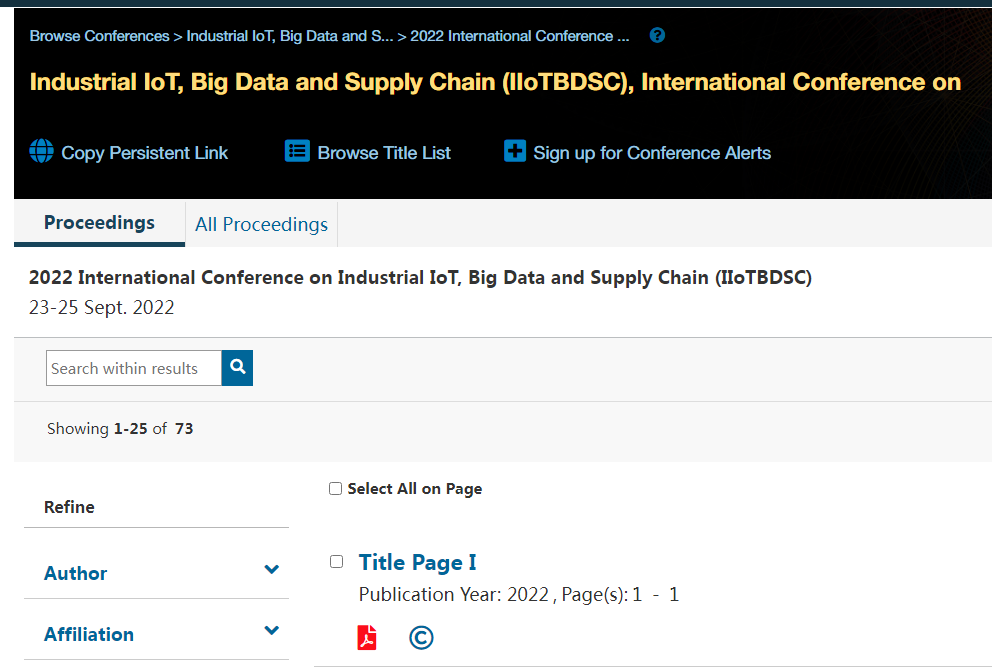The image size is (992, 668).
Task: Click the list icon beside Browse Title List
Action: pos(297,152)
